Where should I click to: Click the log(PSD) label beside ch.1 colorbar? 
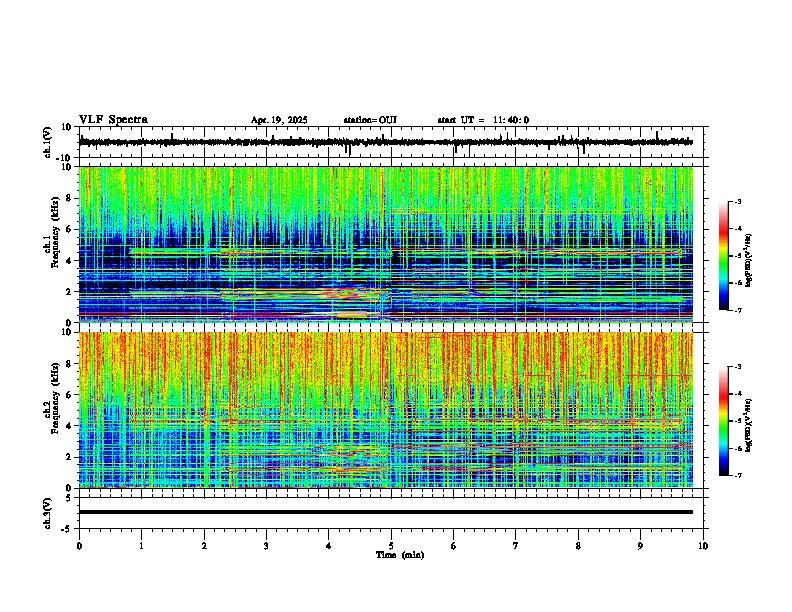(749, 261)
